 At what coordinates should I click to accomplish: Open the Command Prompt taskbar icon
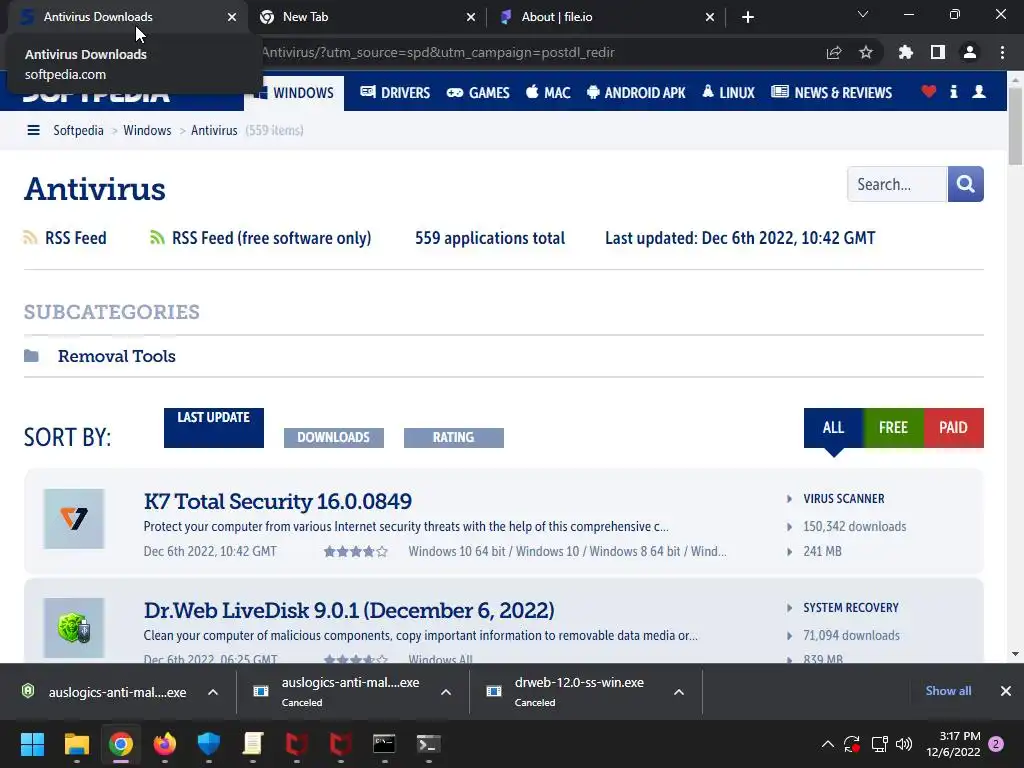click(x=384, y=744)
